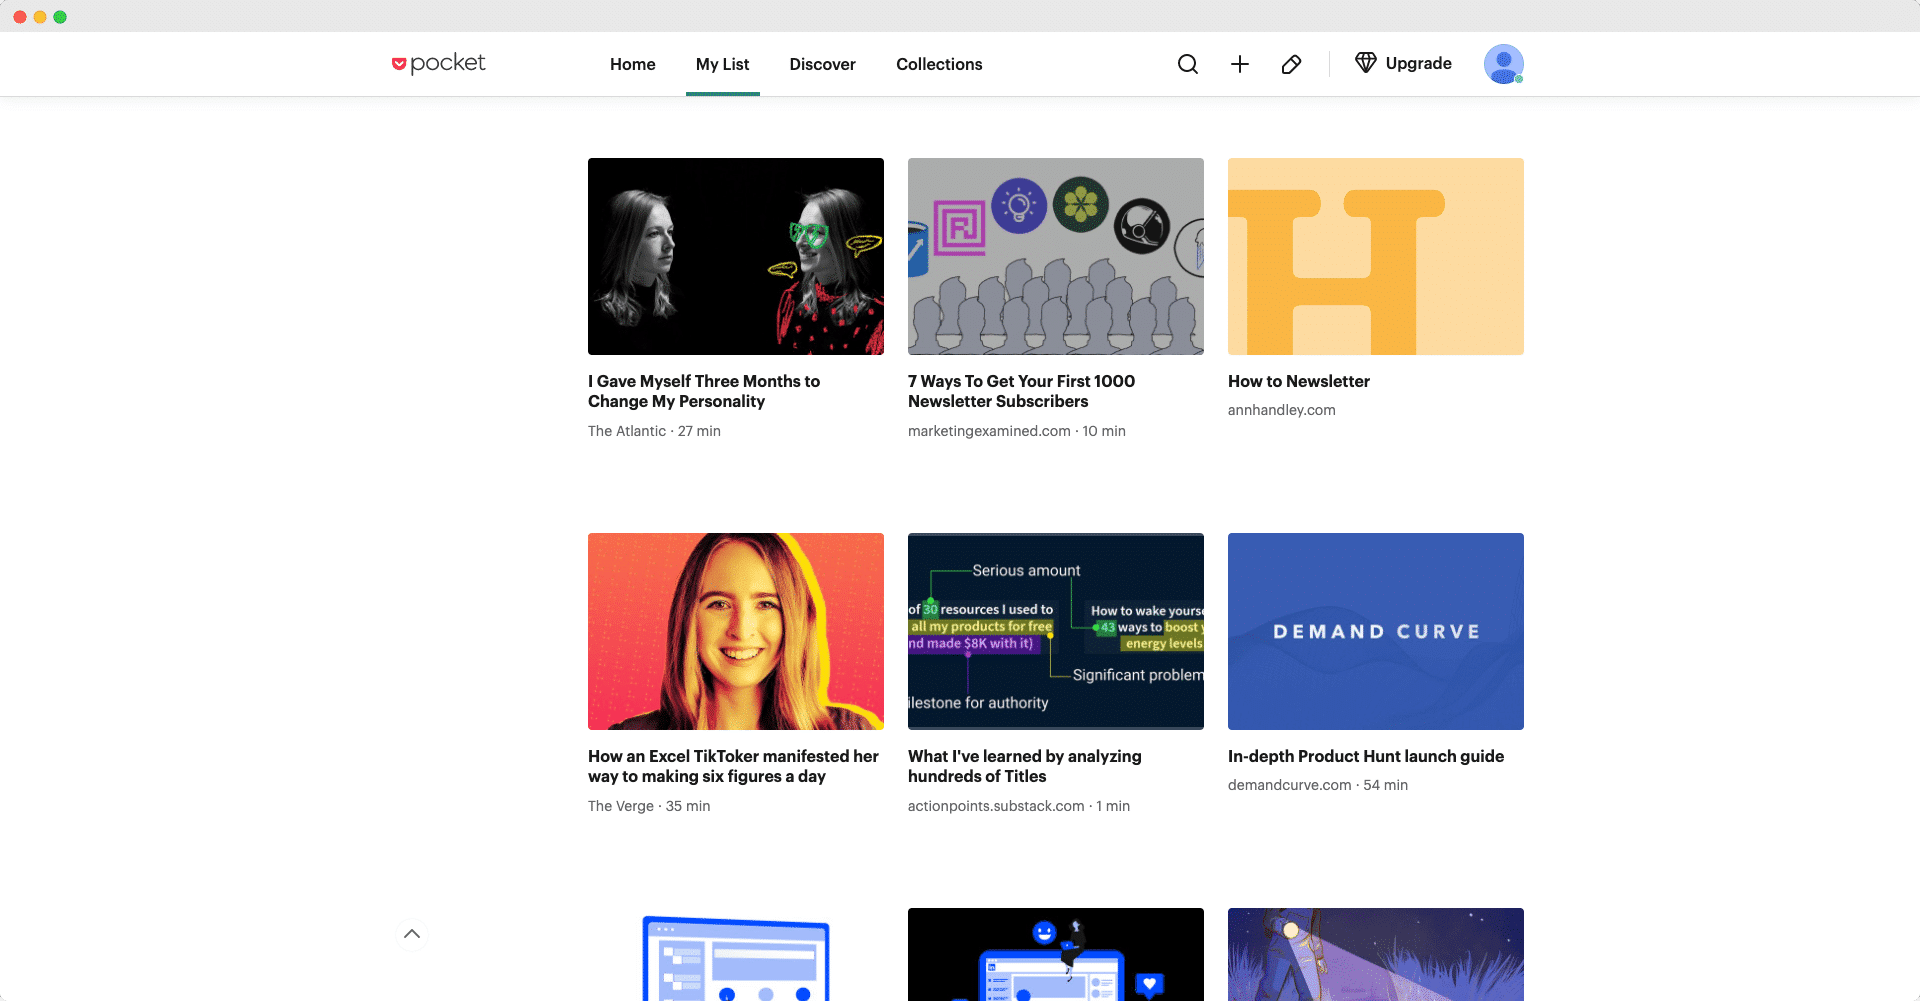Open 'I Gave Myself Three Months' article title
Screen dimensions: 1920x1001
704,391
